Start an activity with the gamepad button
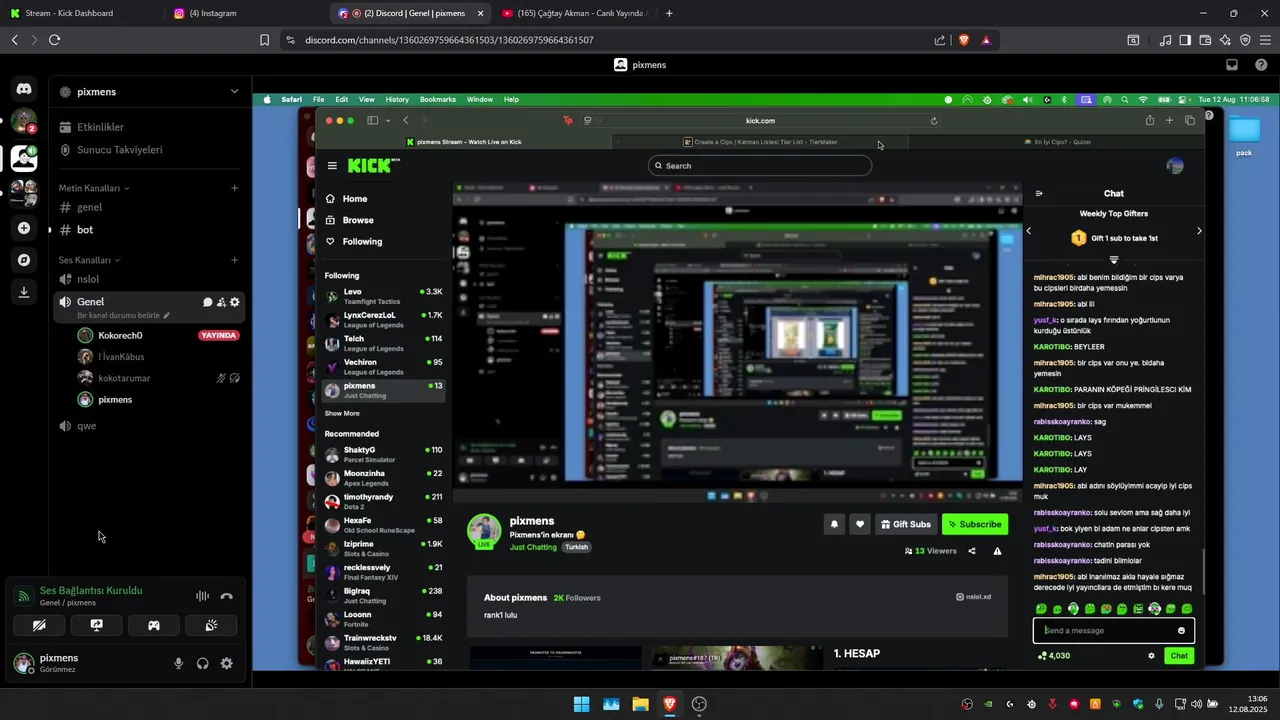1280x720 pixels. click(x=154, y=625)
